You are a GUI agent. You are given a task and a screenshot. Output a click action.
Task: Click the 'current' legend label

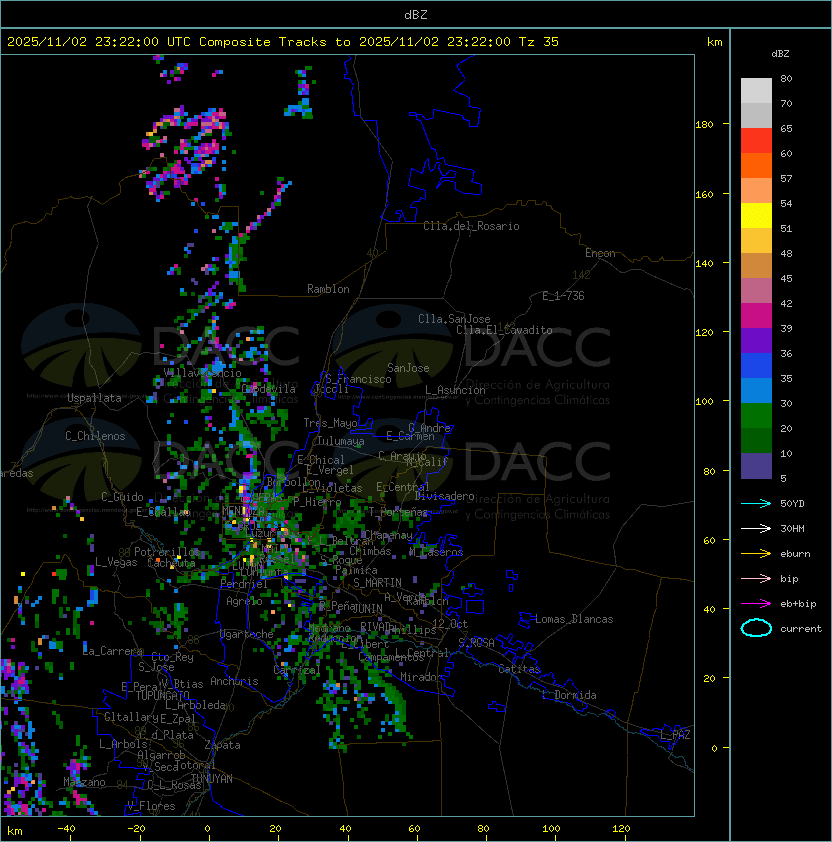pos(801,629)
